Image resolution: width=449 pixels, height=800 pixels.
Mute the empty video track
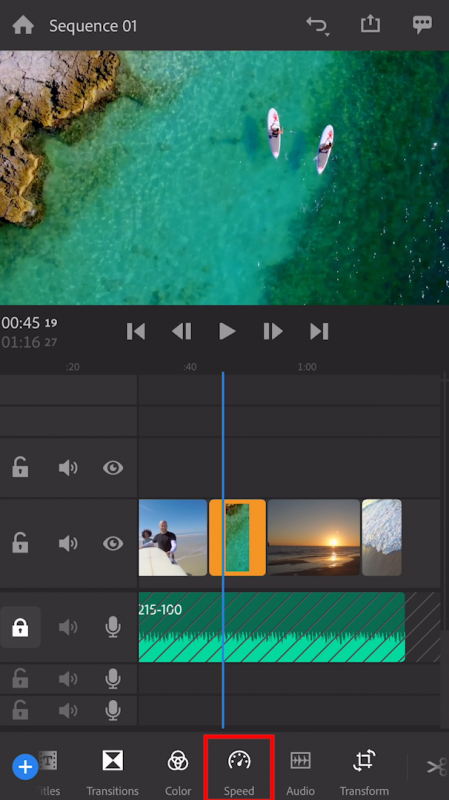pos(67,468)
